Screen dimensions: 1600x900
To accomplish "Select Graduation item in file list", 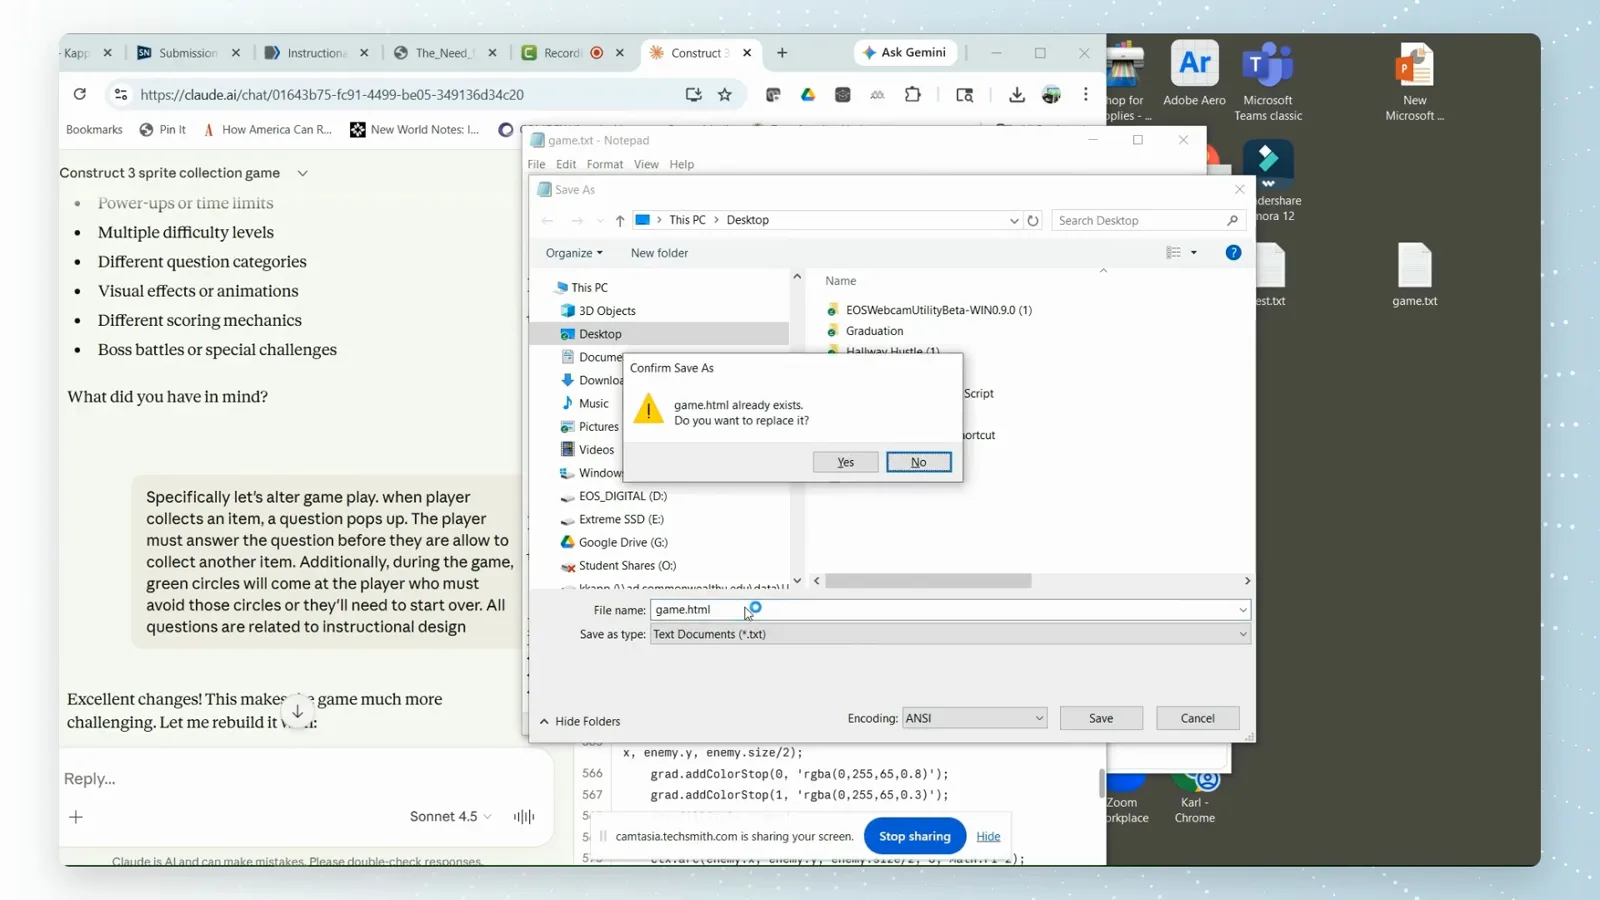I will tap(874, 331).
